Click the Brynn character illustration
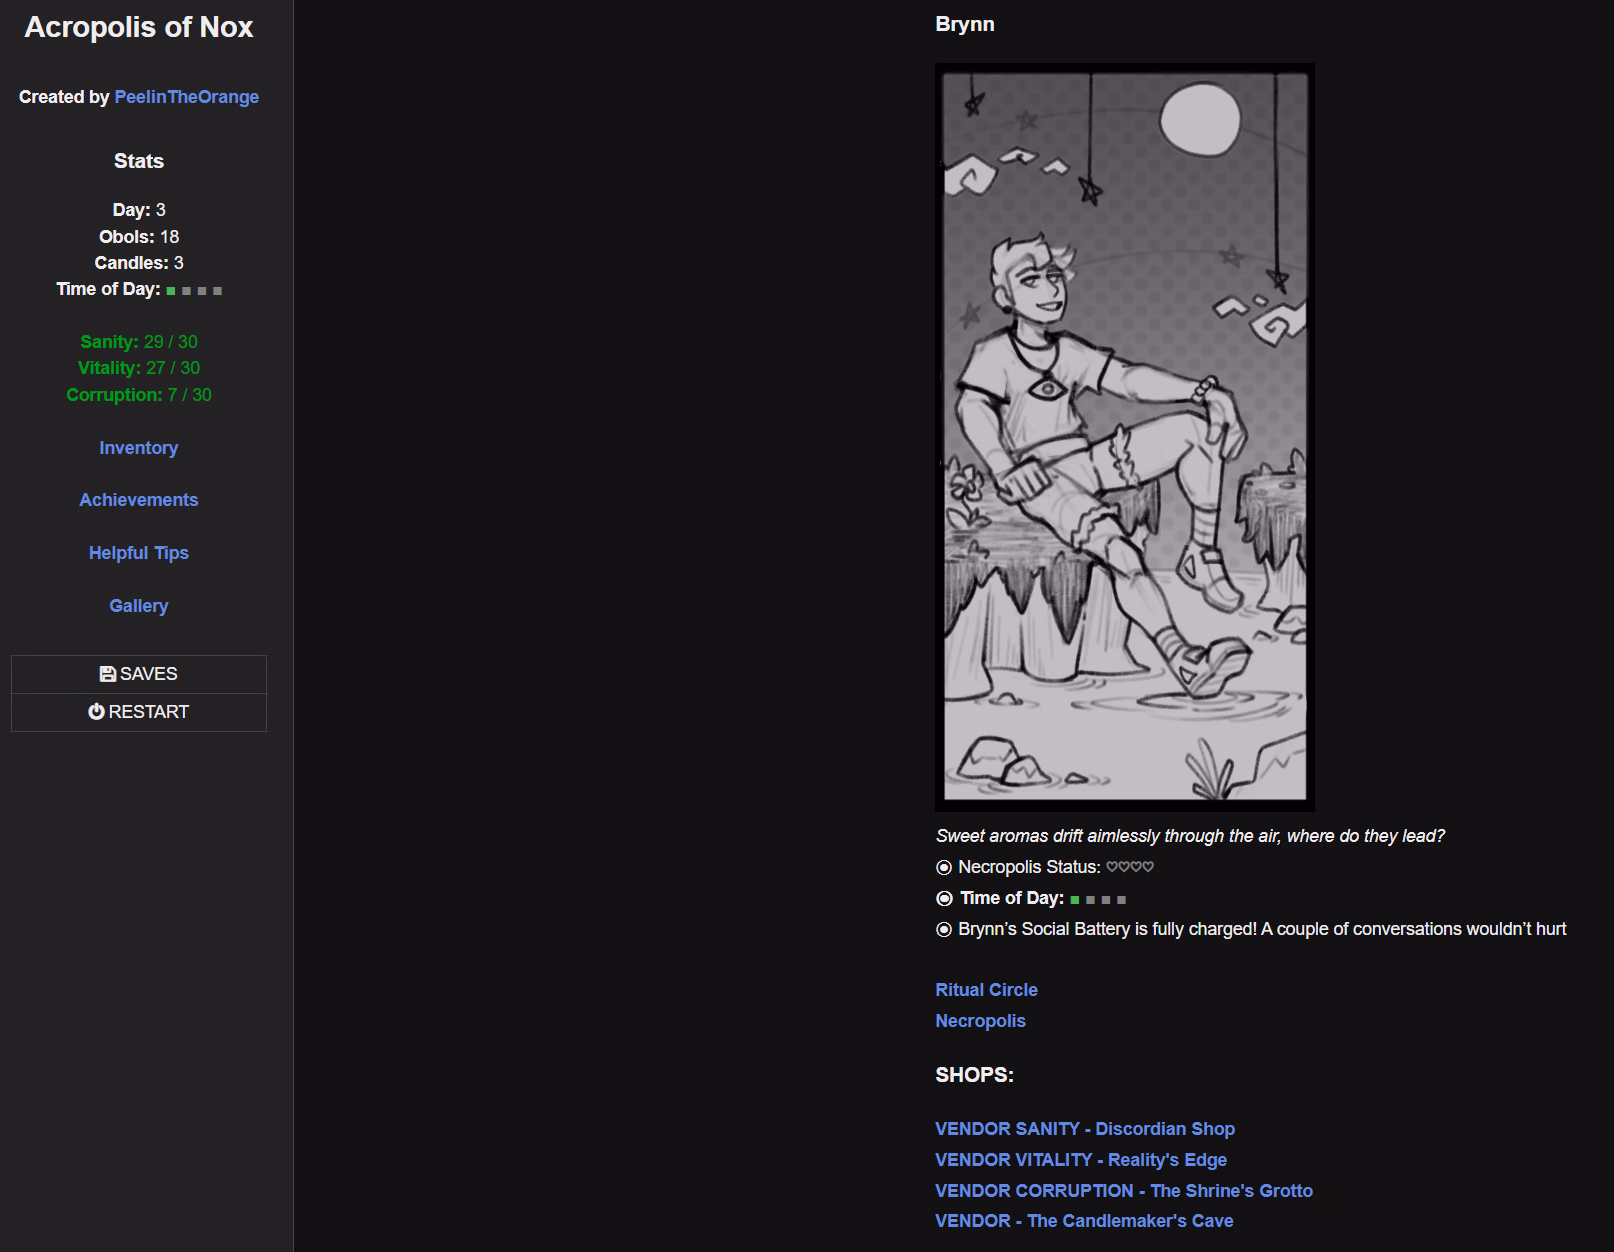1614x1252 pixels. [x=1124, y=437]
